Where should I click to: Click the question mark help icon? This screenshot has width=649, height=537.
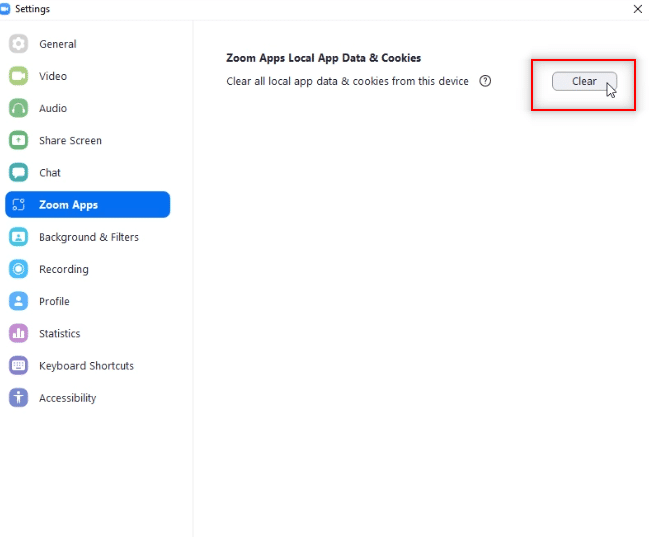click(x=485, y=81)
